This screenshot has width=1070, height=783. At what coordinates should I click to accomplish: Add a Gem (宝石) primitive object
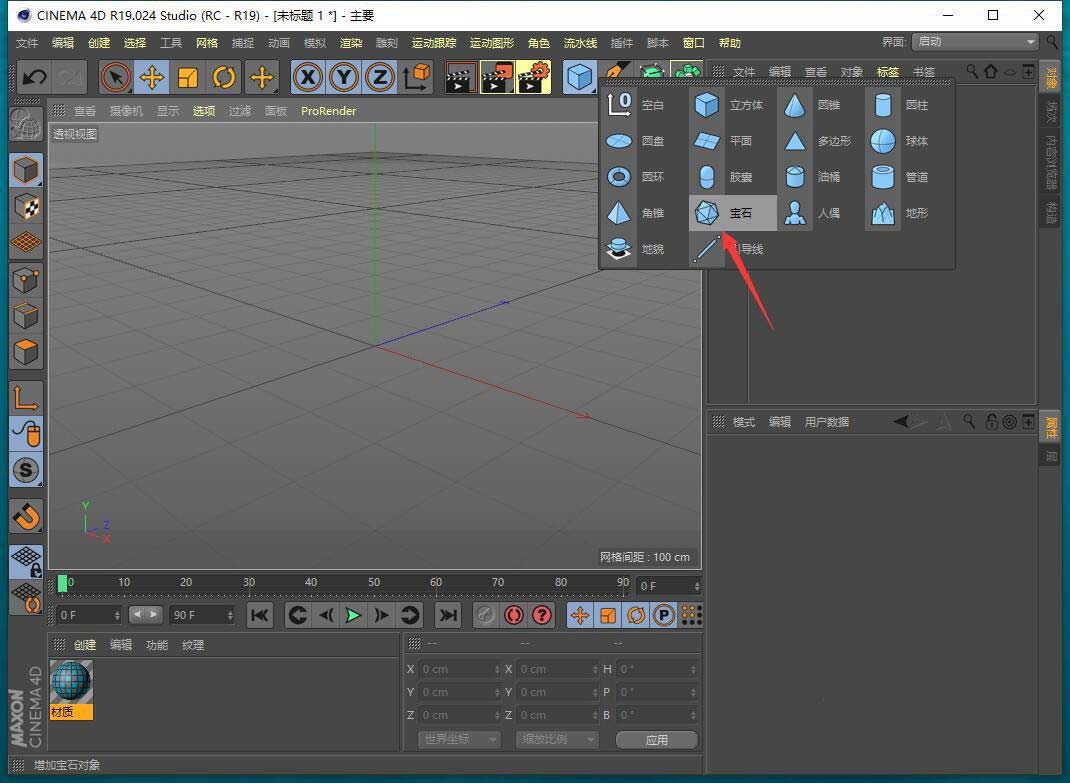[733, 213]
